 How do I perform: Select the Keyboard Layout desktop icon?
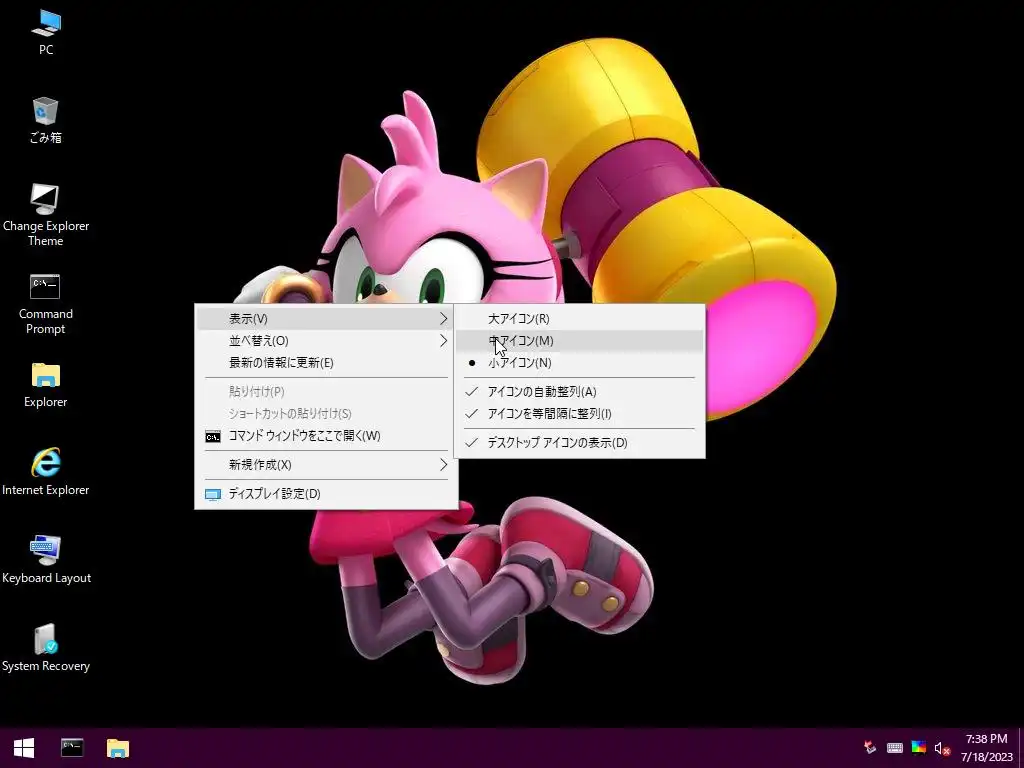click(46, 560)
